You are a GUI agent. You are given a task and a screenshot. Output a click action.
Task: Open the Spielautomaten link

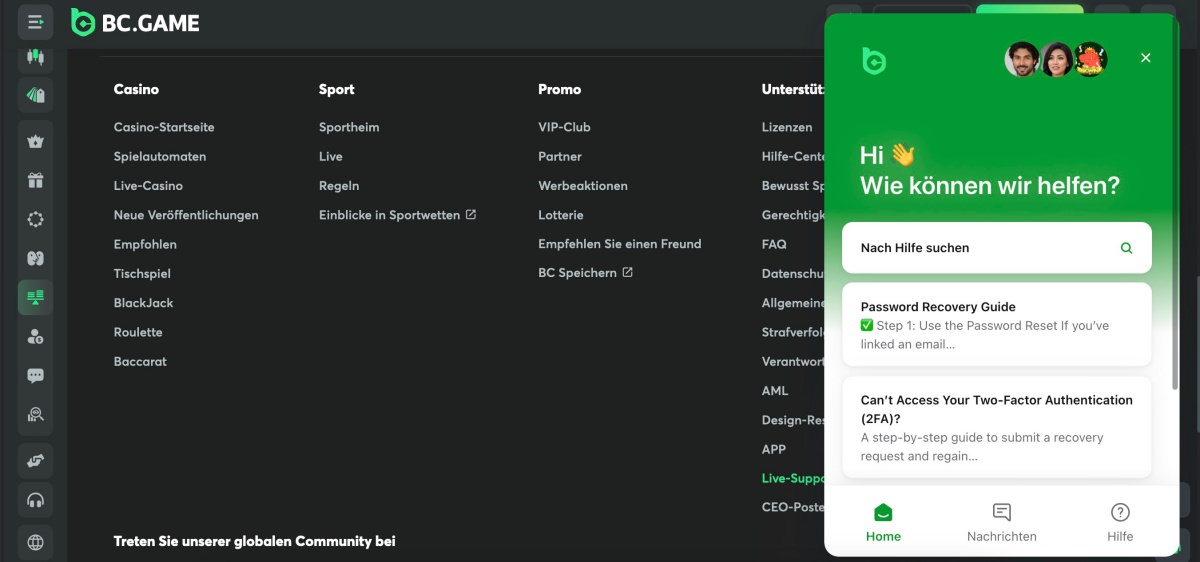tap(160, 157)
